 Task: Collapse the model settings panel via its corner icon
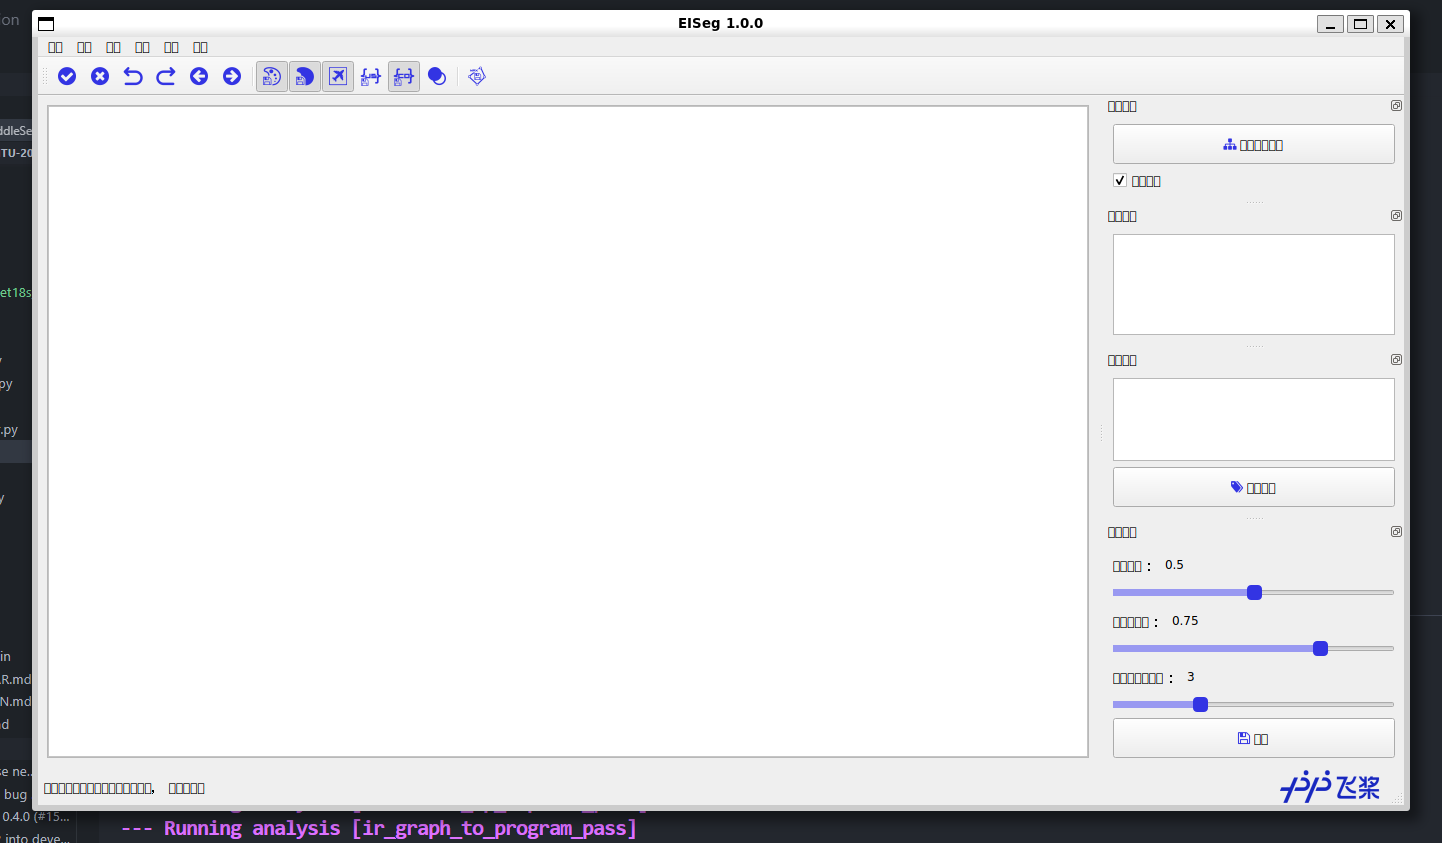(1396, 105)
